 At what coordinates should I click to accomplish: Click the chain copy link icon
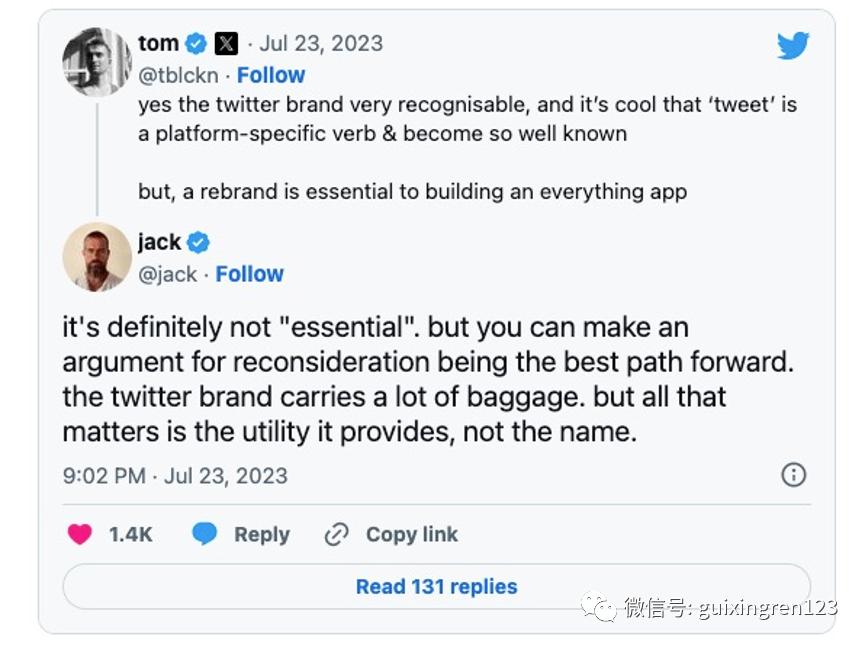(336, 535)
